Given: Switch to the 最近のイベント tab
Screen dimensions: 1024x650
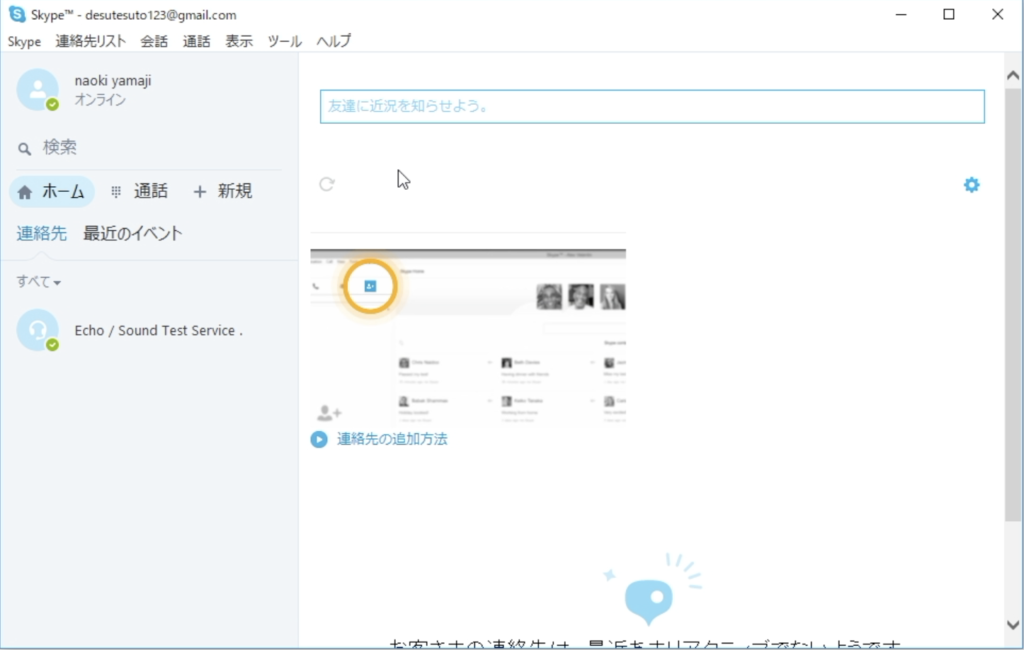Looking at the screenshot, I should coord(133,233).
